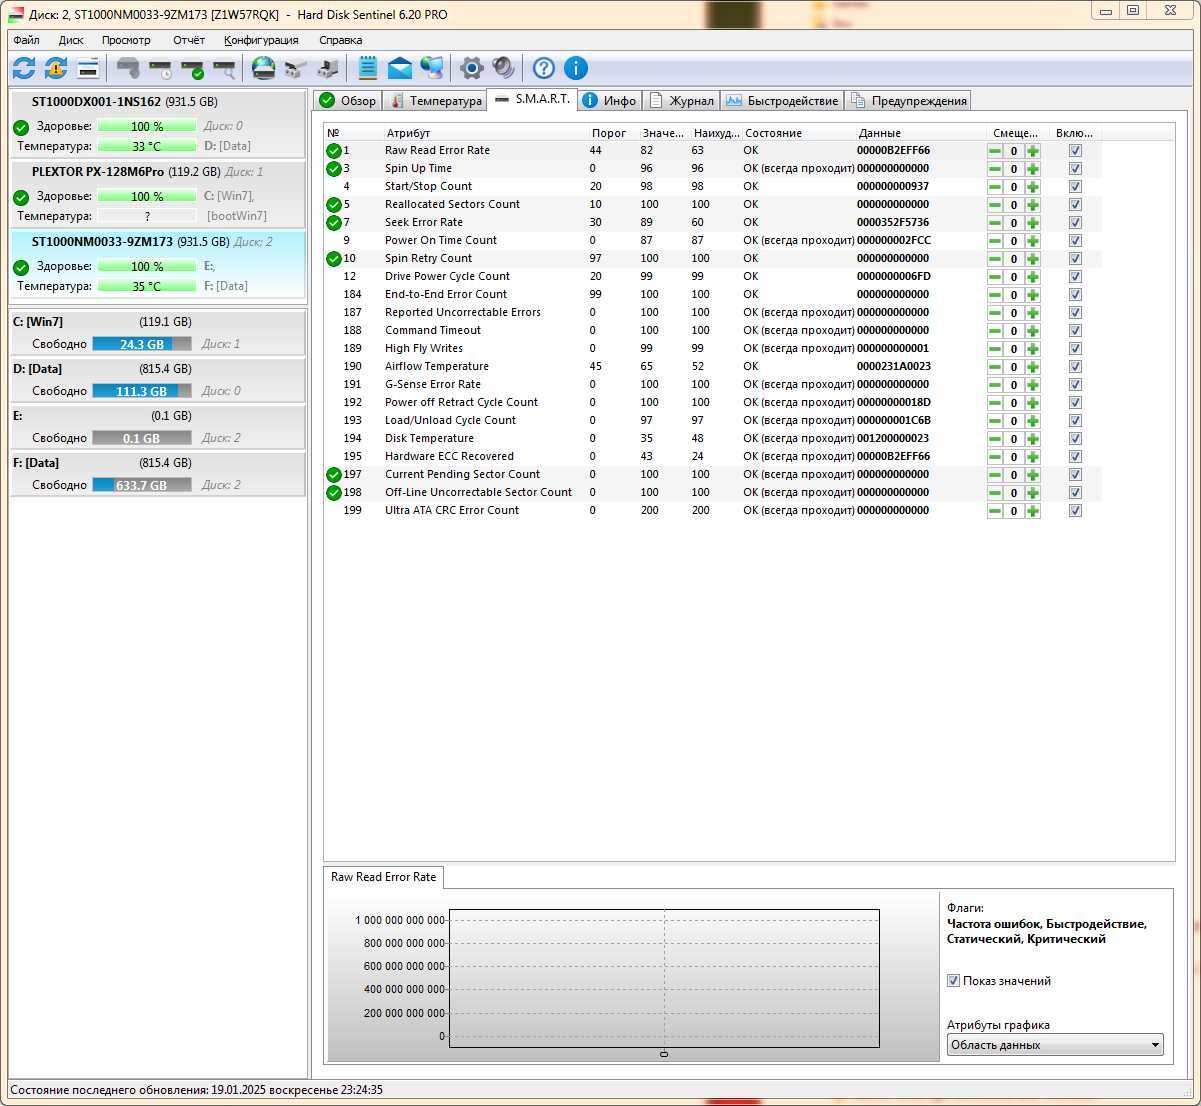
Task: Select the Off-Line Uncorrectable Sector Count row
Action: (x=713, y=493)
